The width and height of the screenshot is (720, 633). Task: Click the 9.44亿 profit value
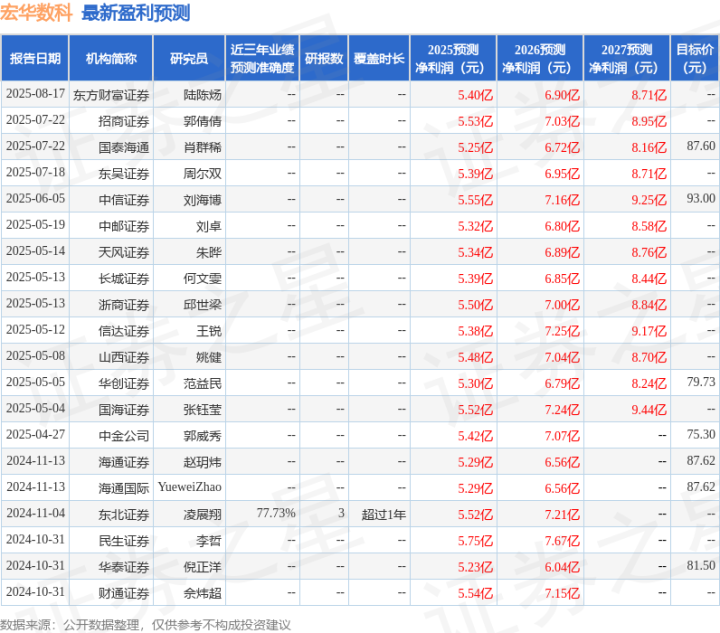[648, 409]
